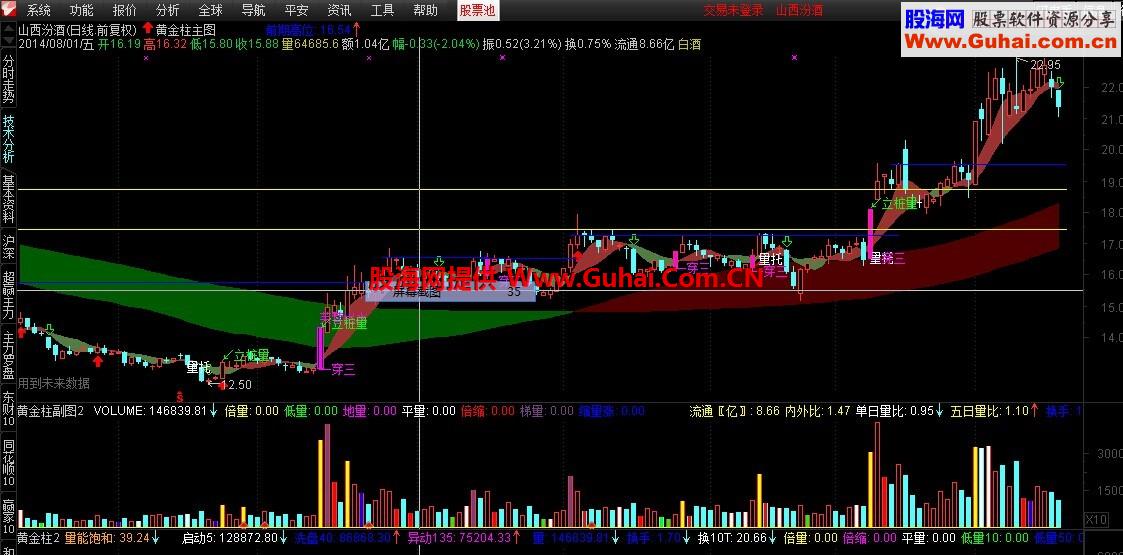Click the red arrow after 异动135 value
Image resolution: width=1123 pixels, height=555 pixels.
pyautogui.click(x=516, y=537)
